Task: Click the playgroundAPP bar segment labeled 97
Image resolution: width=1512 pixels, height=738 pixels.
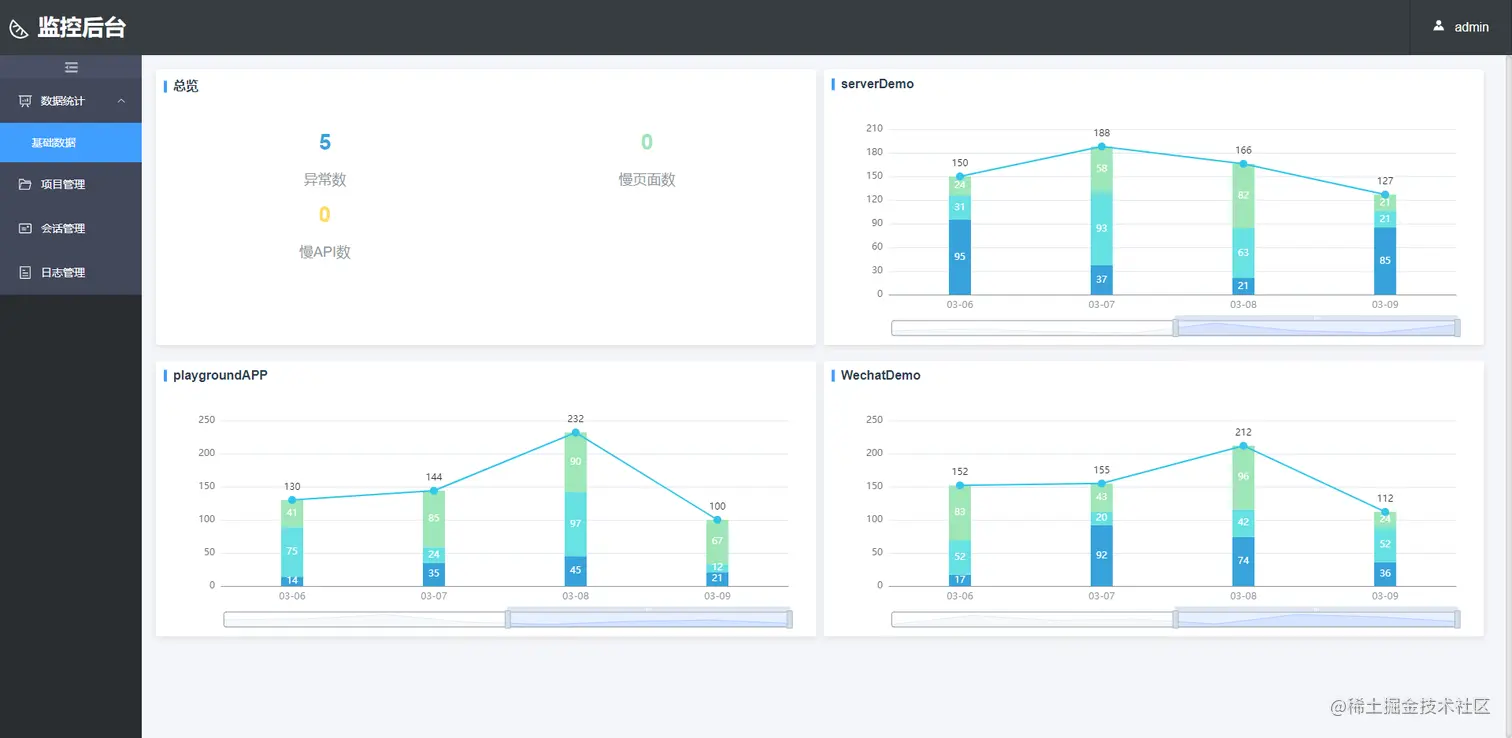Action: point(576,524)
